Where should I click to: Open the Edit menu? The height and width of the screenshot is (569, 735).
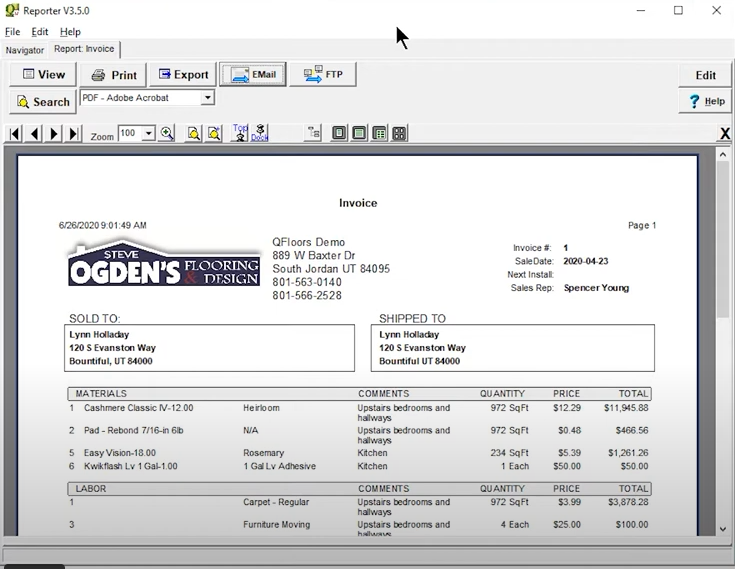(x=40, y=32)
